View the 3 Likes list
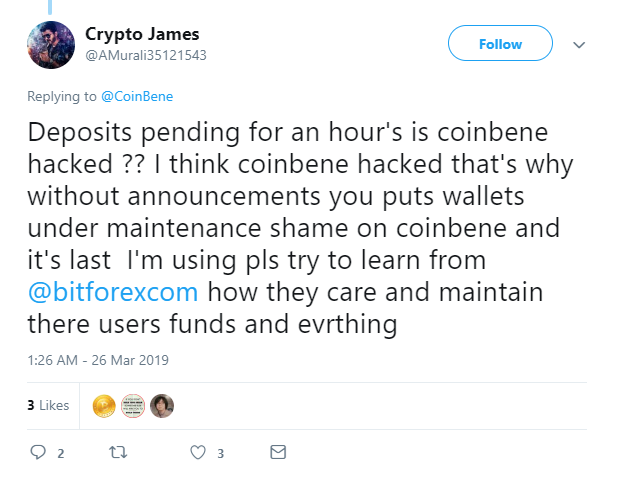Viewport: 622px width, 480px height. coord(48,406)
